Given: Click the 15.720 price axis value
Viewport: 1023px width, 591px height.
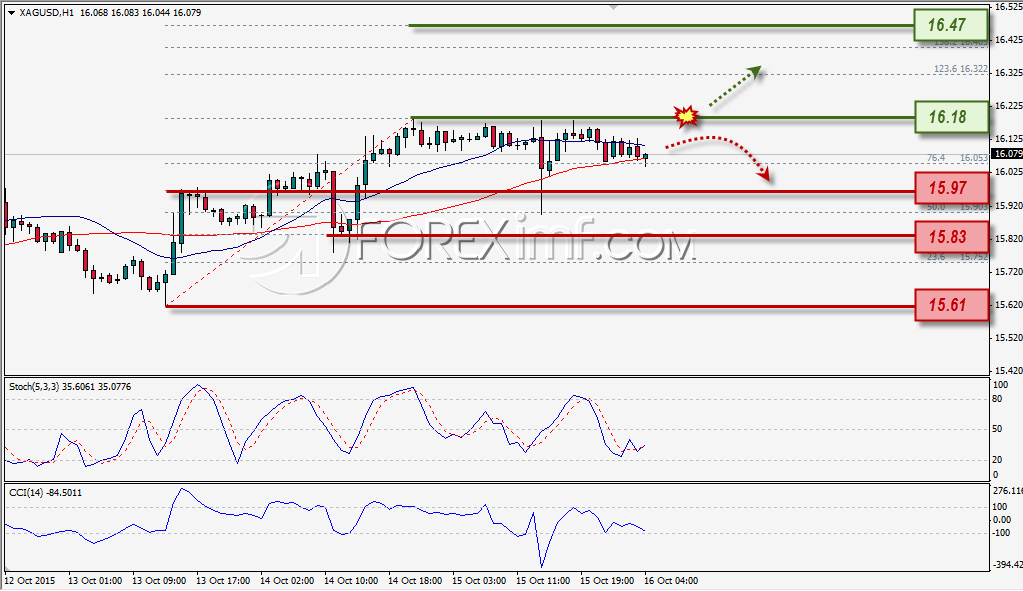Looking at the screenshot, I should coord(1008,271).
